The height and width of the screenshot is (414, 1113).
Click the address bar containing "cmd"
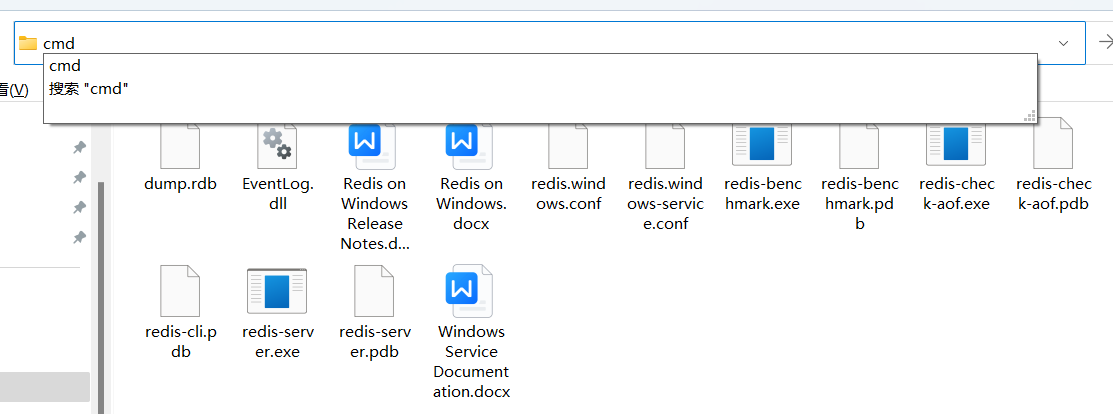[549, 43]
